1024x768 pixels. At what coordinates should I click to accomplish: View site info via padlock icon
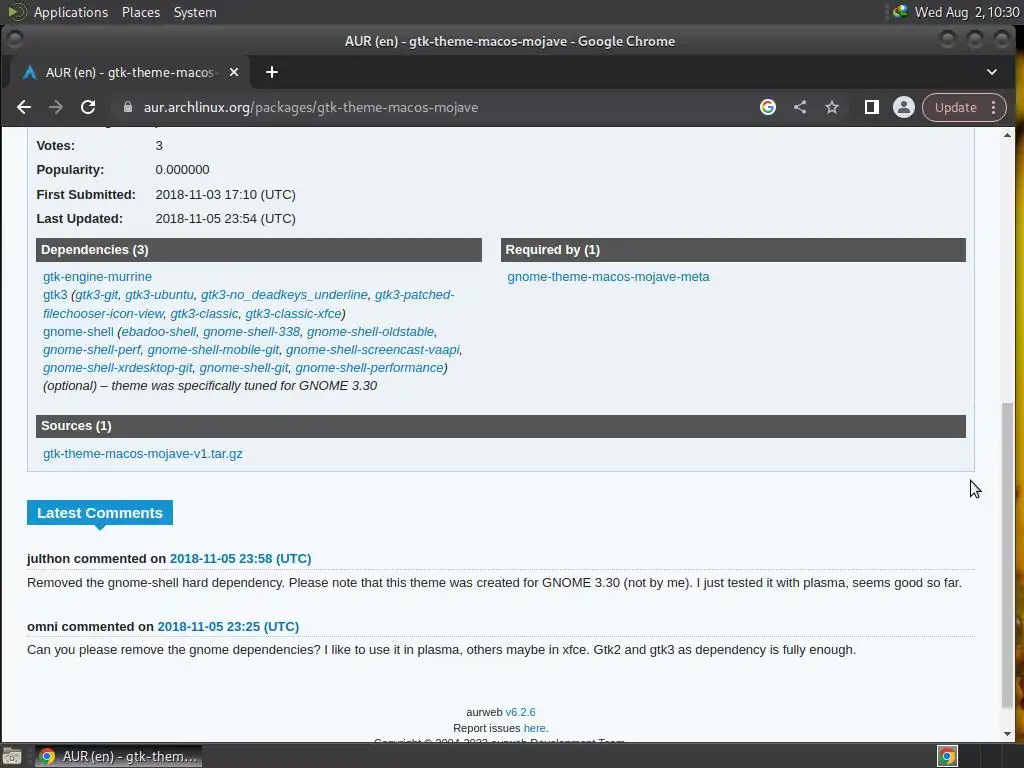tap(128, 107)
